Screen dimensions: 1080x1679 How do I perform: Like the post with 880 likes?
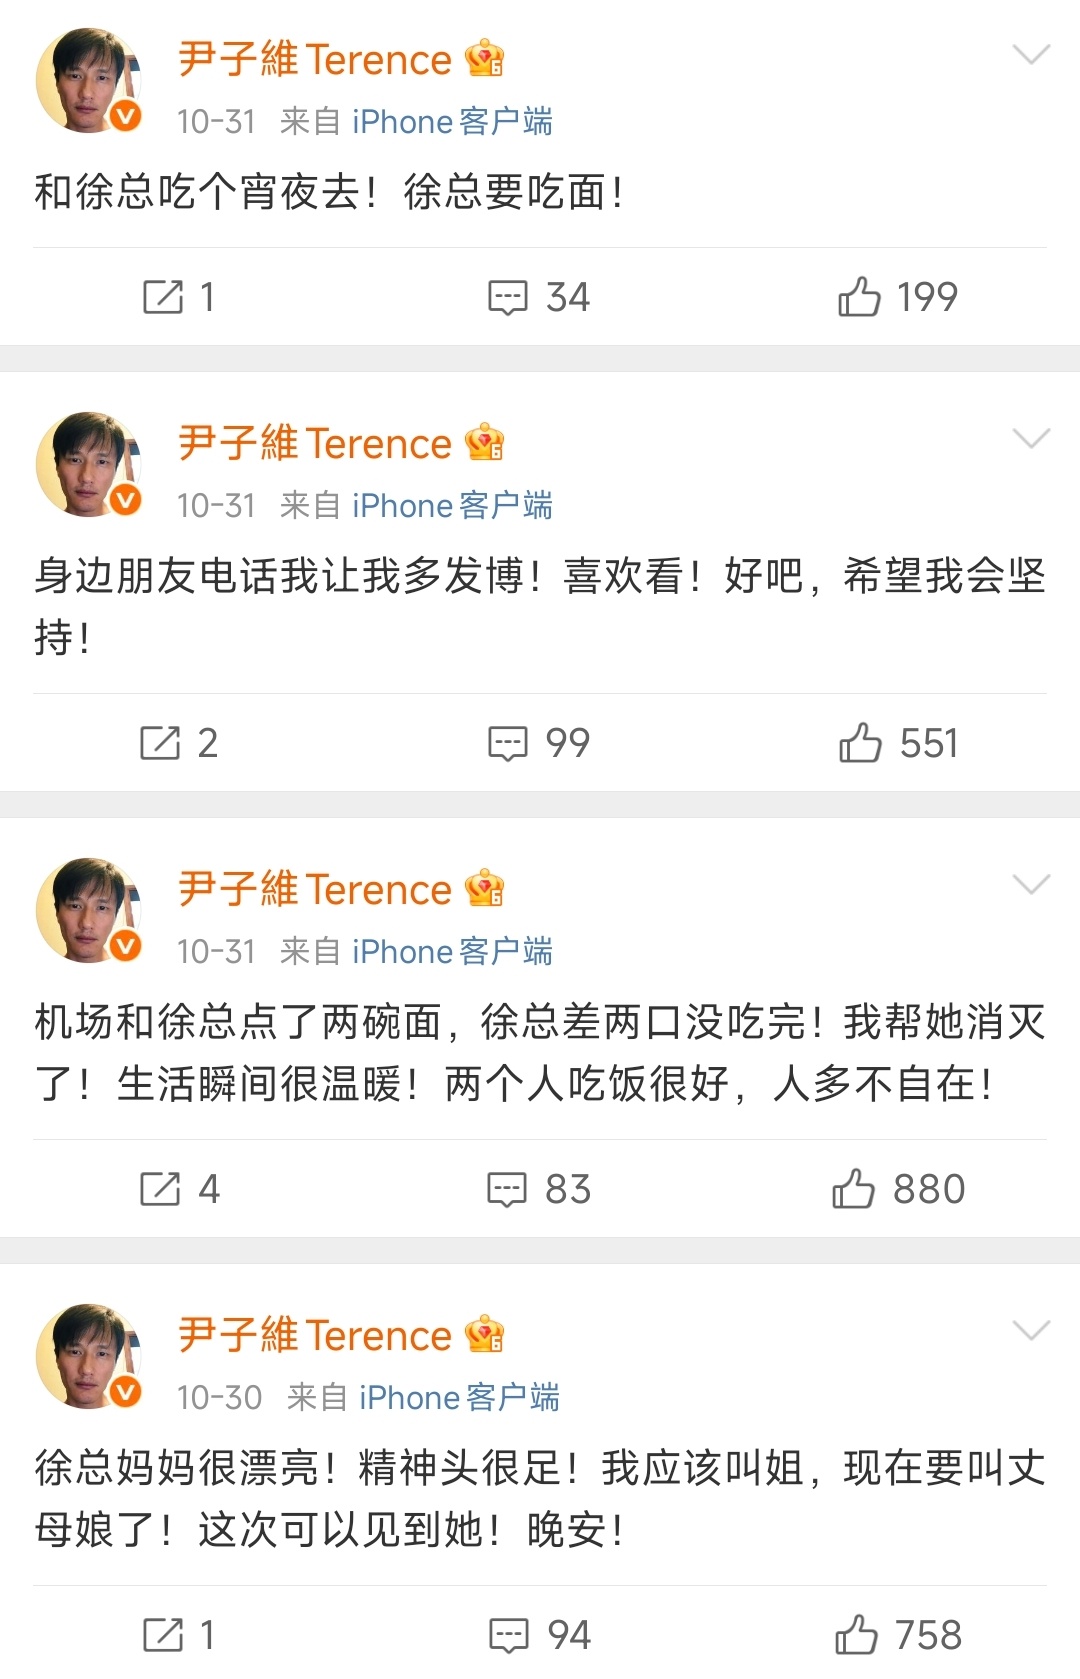point(853,1189)
